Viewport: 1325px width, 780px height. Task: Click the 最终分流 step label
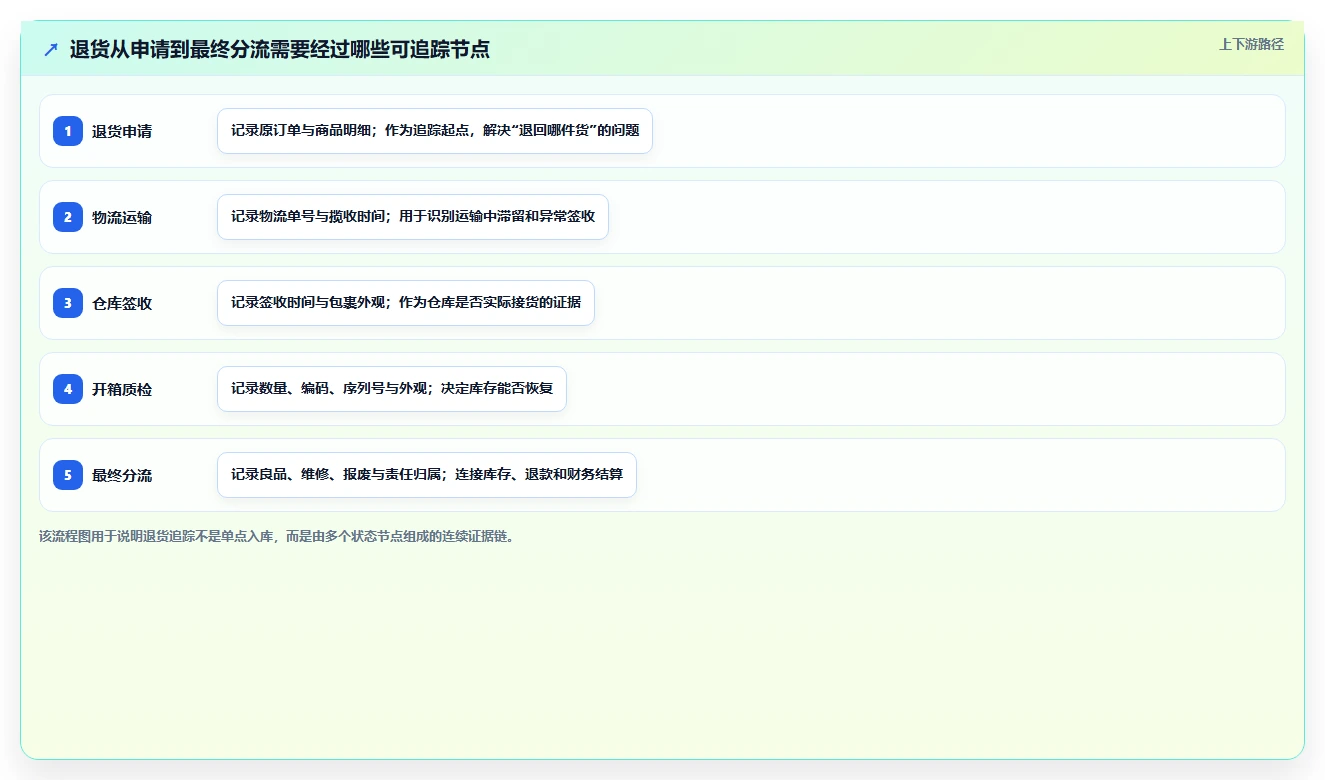[122, 475]
